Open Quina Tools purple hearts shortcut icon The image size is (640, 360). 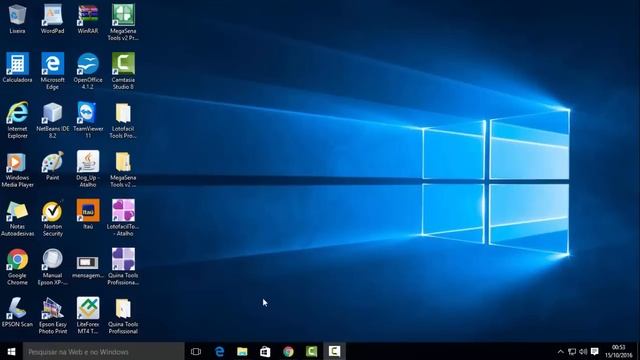(123, 259)
